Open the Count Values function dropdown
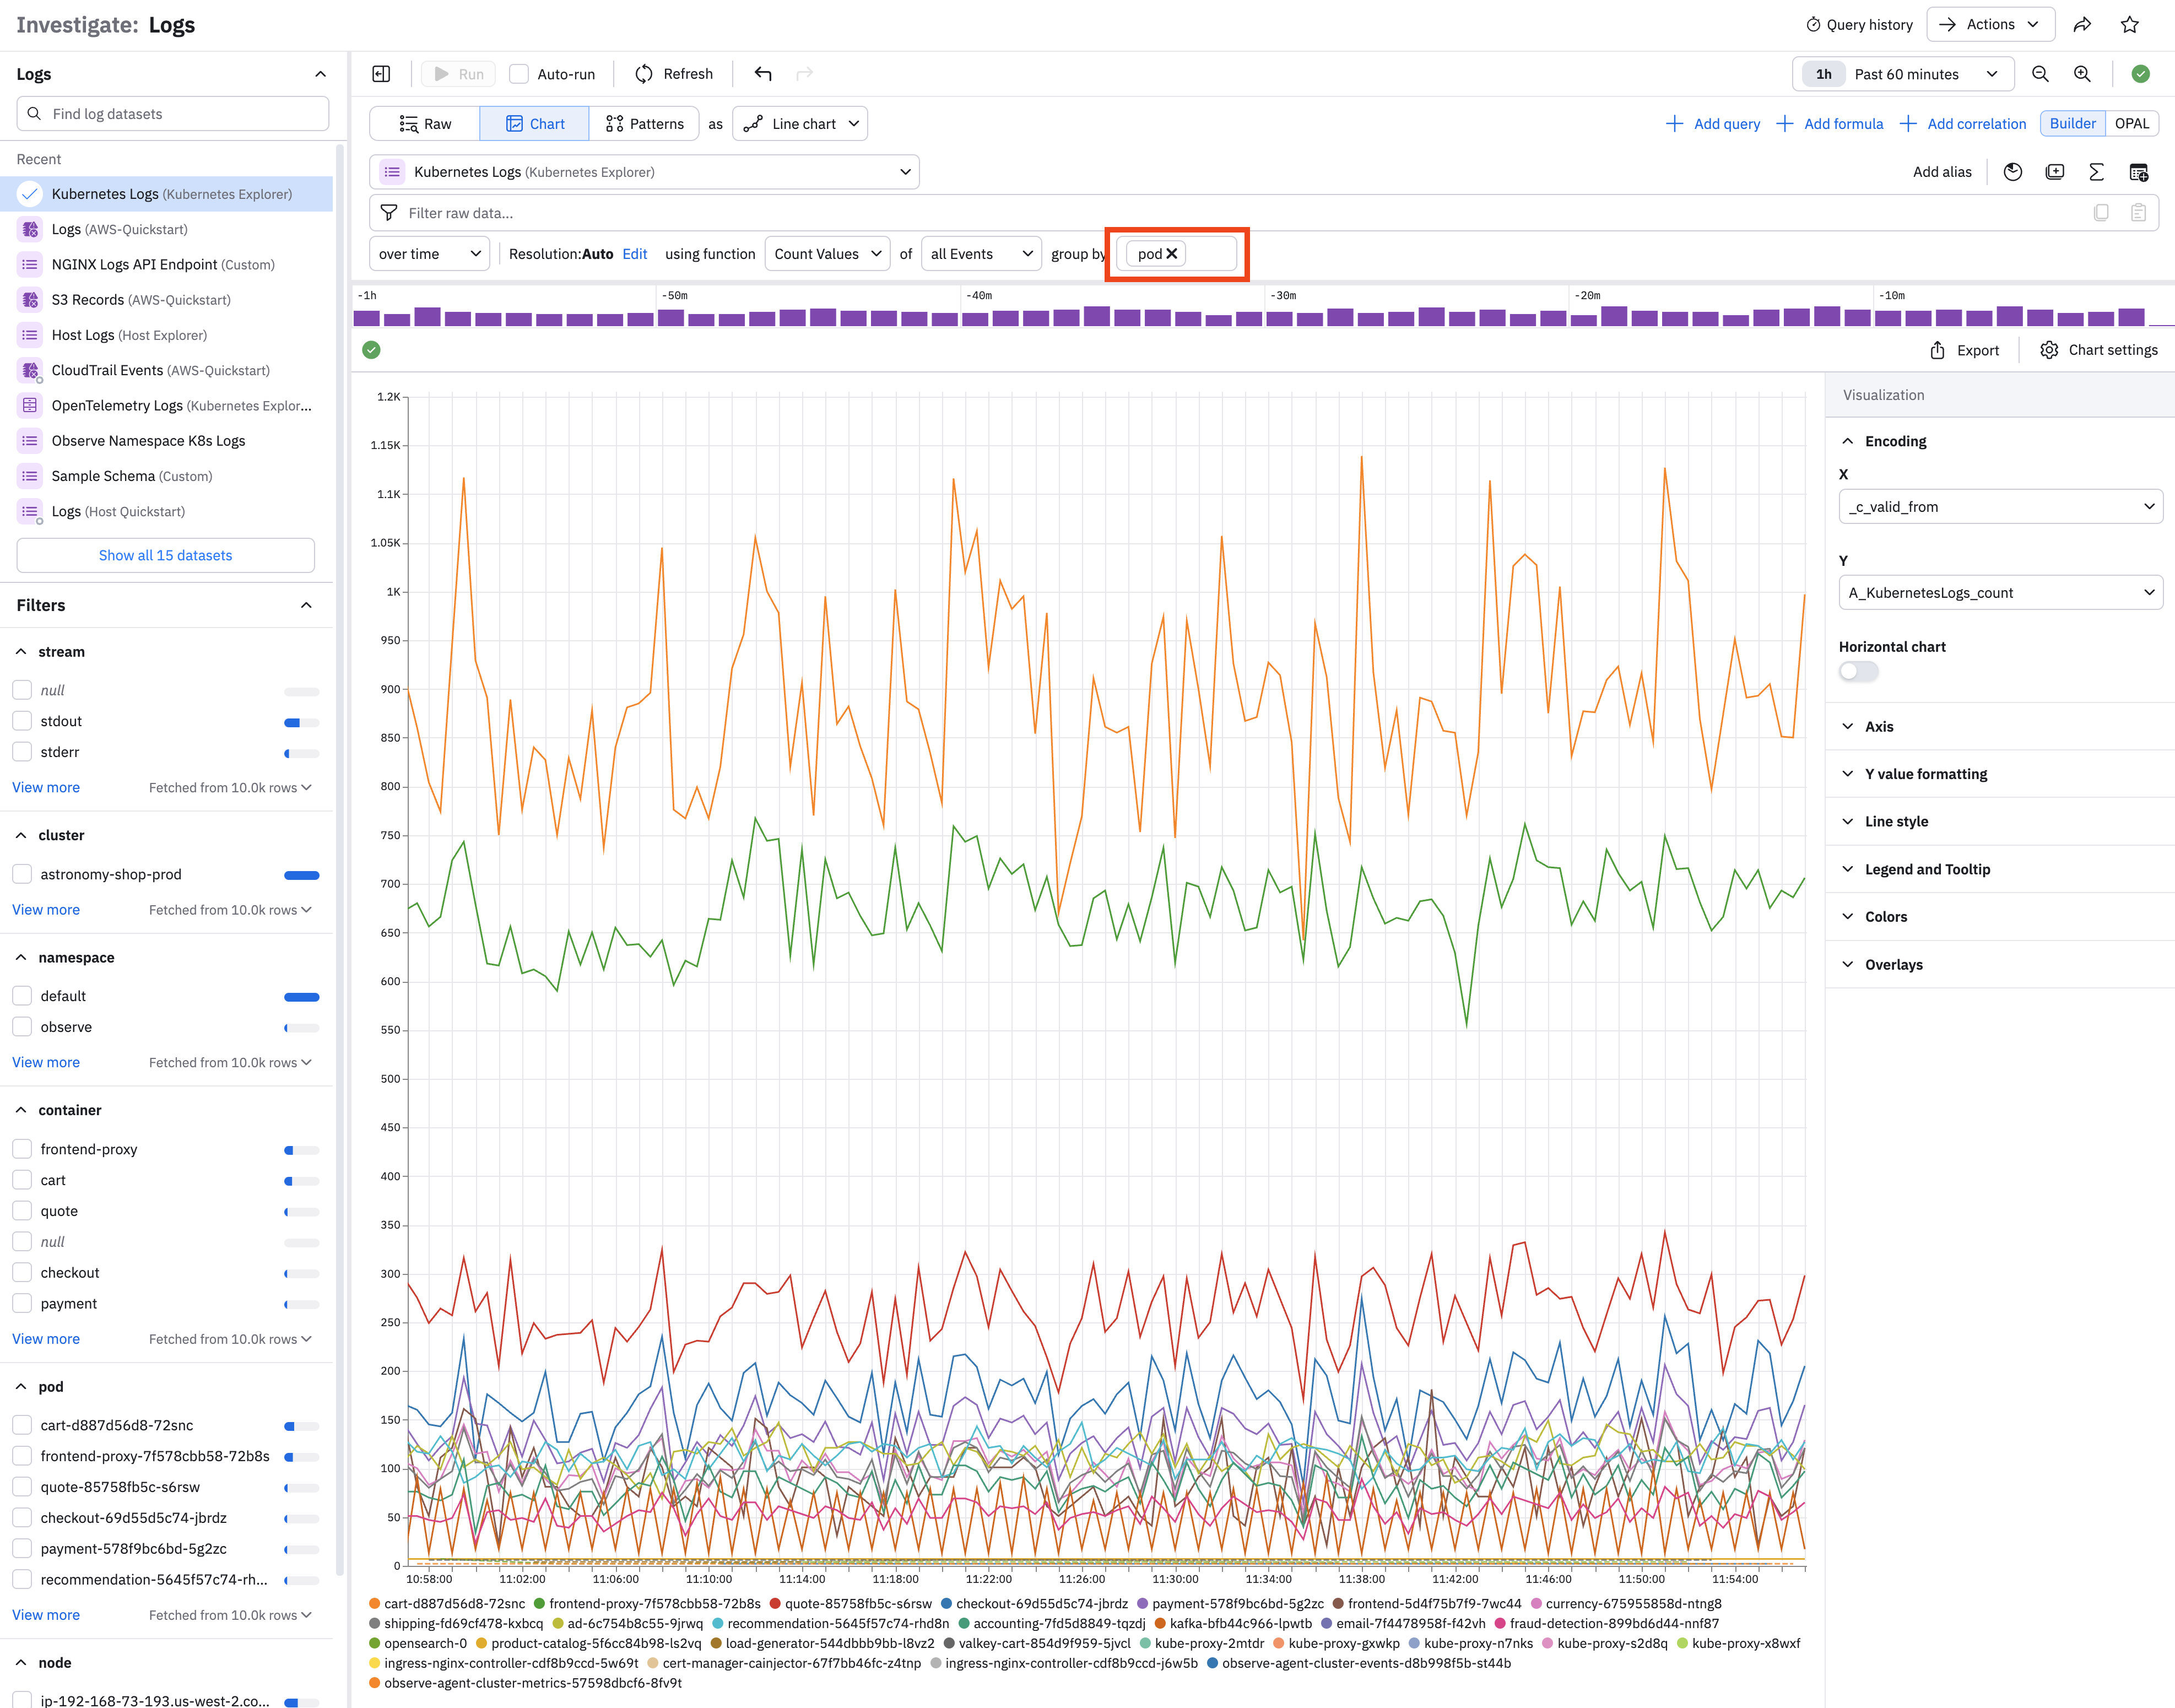 click(826, 254)
